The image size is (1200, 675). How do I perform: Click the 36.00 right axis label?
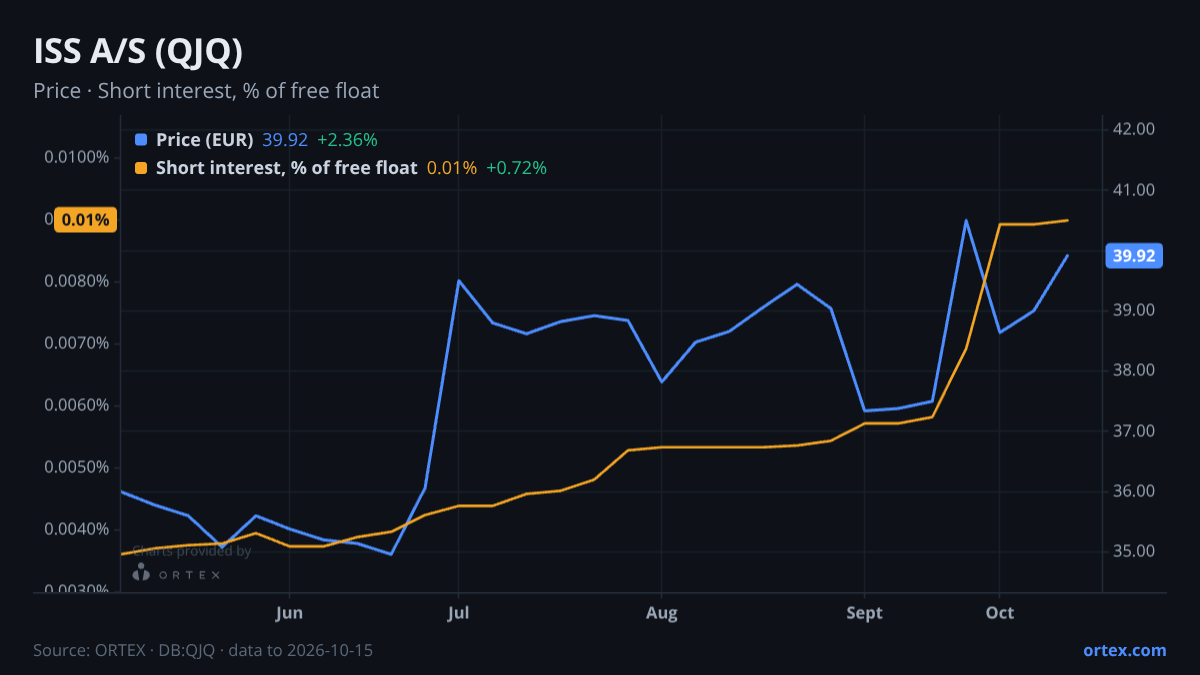click(x=1134, y=491)
